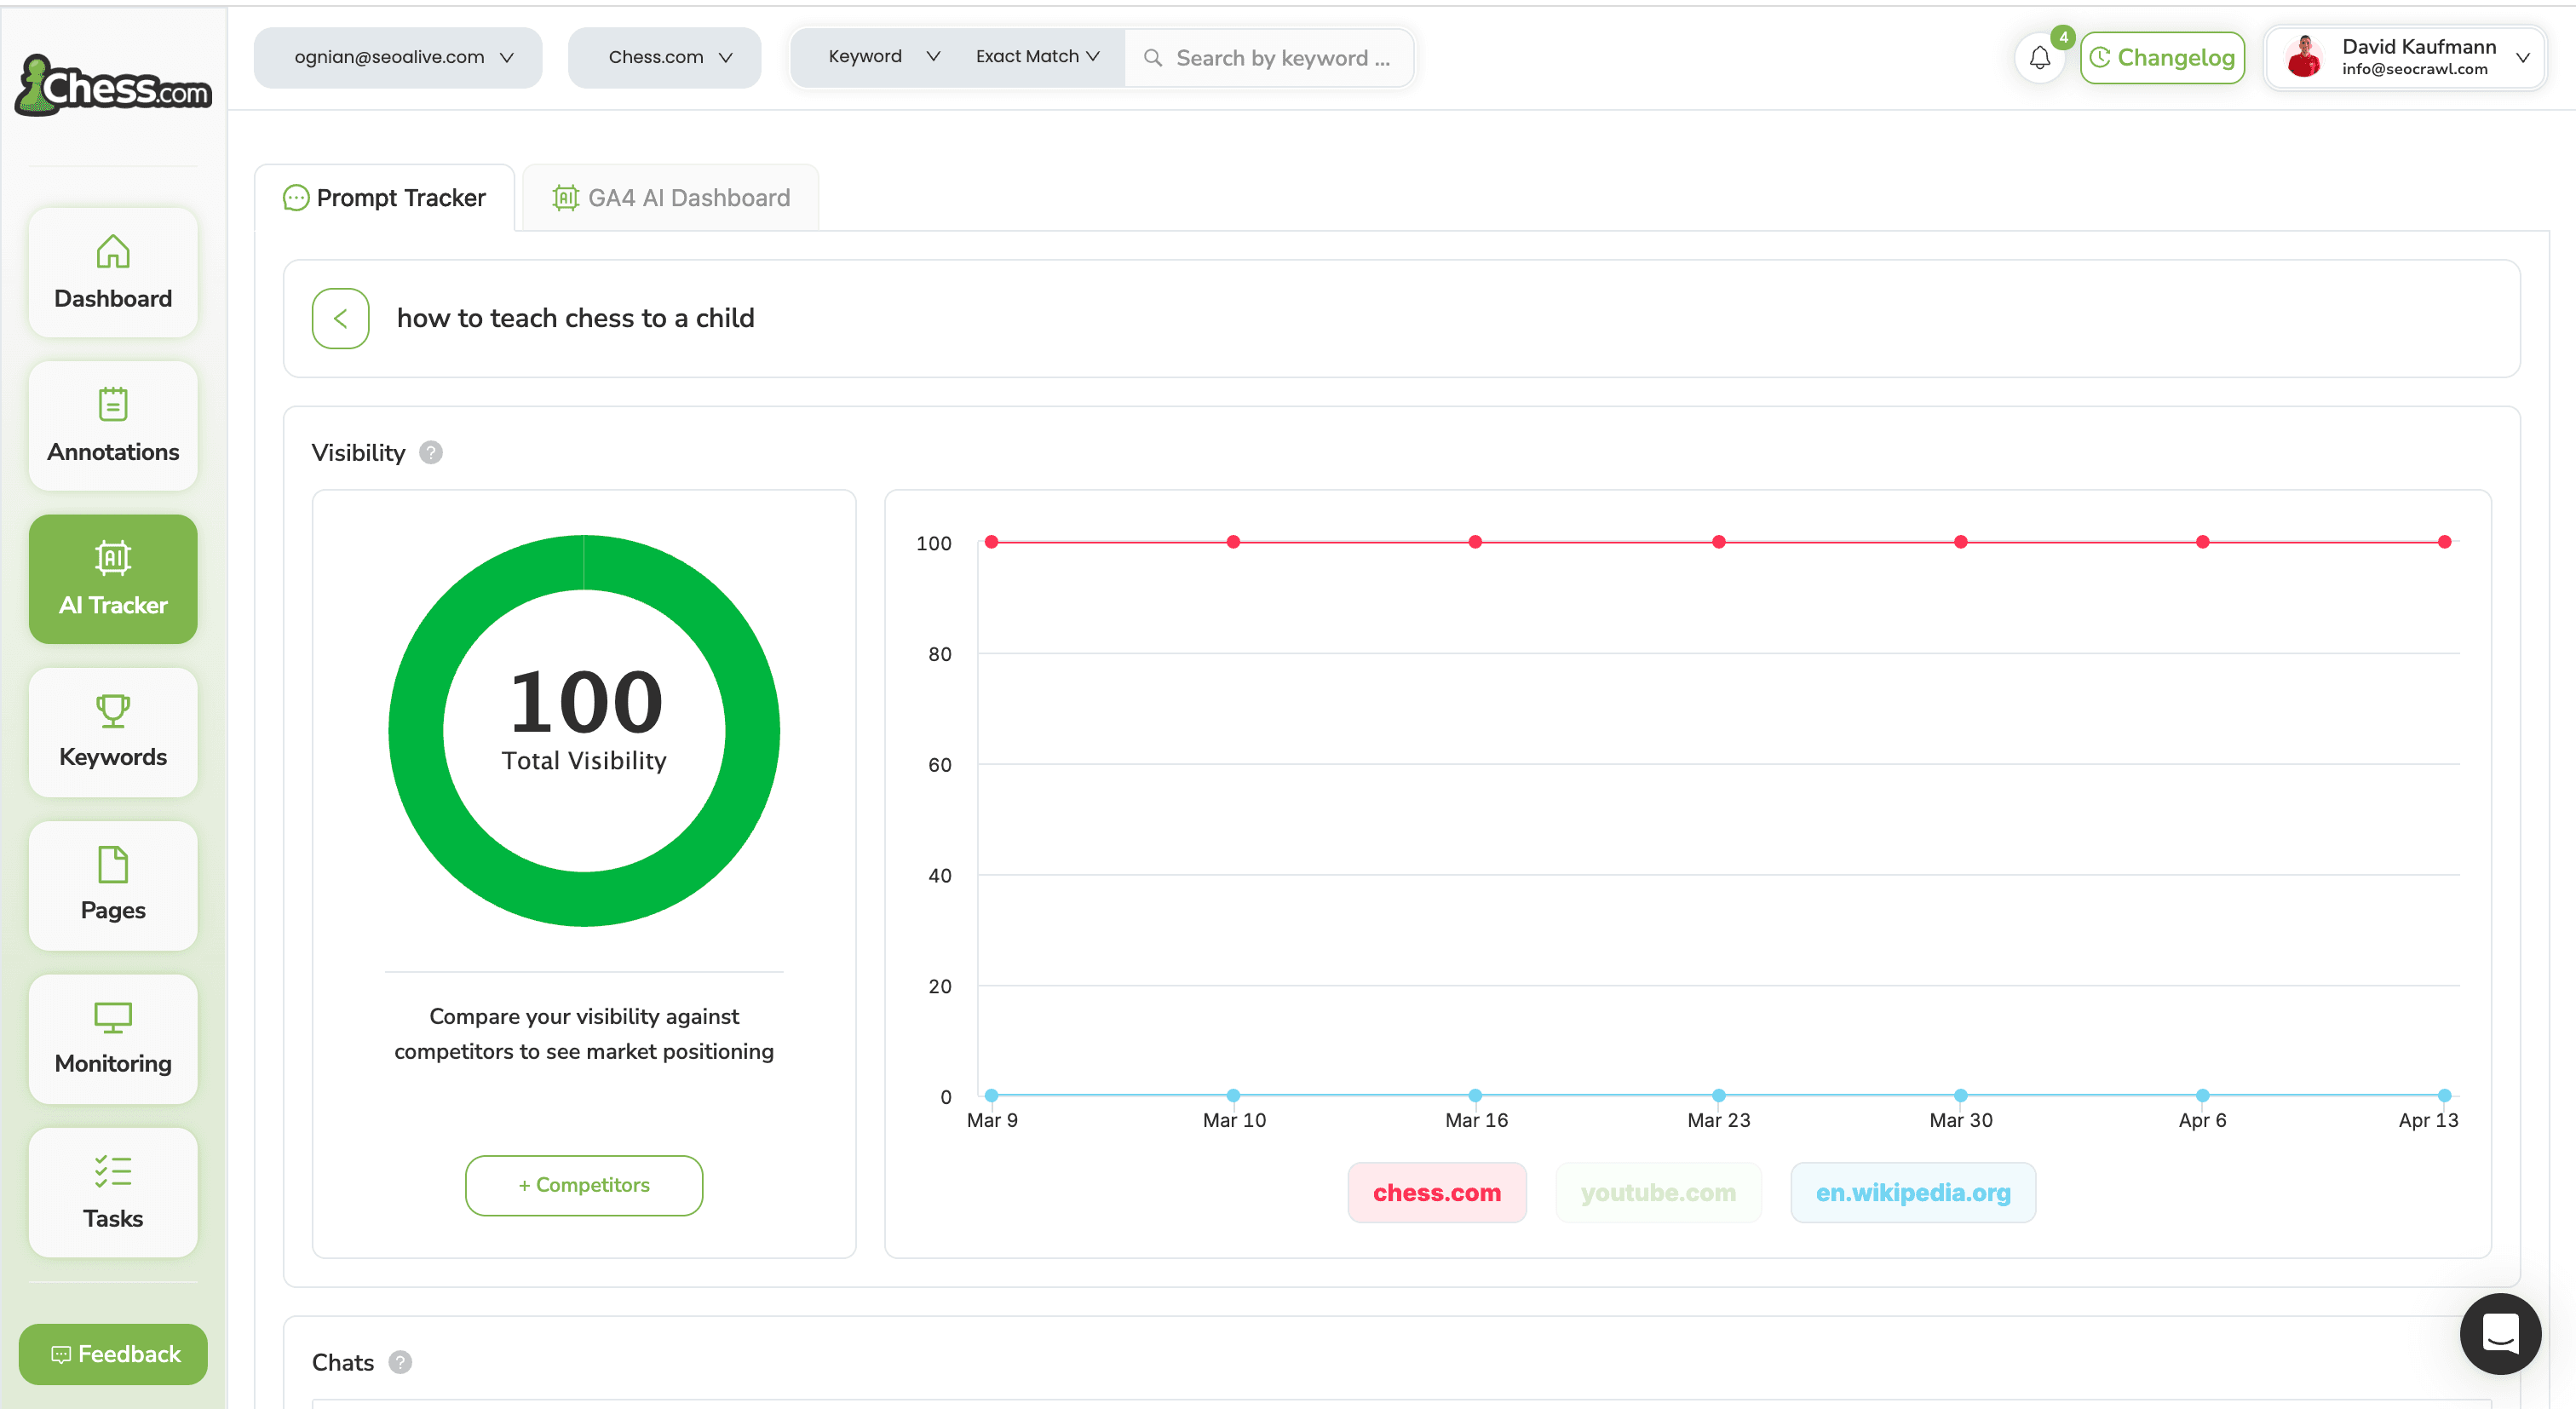This screenshot has height=1409, width=2576.
Task: Toggle the chess.com legend series
Action: [x=1437, y=1192]
